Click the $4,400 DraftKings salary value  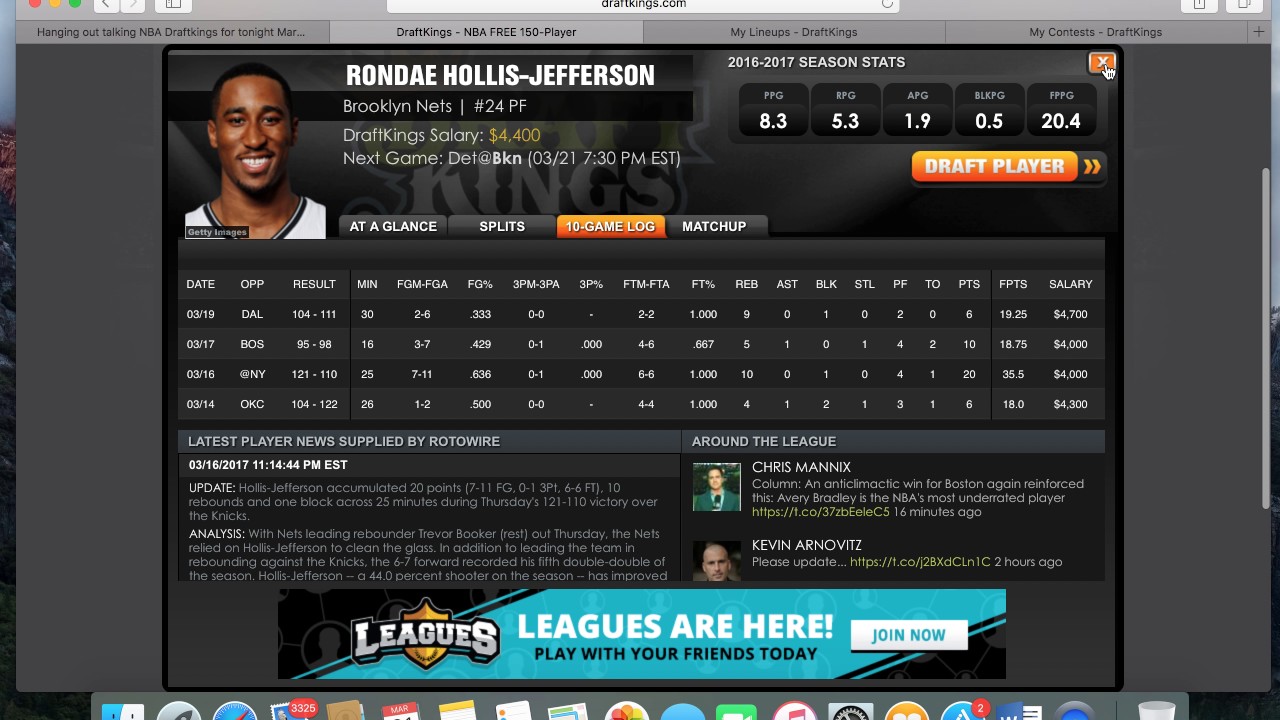pos(514,135)
